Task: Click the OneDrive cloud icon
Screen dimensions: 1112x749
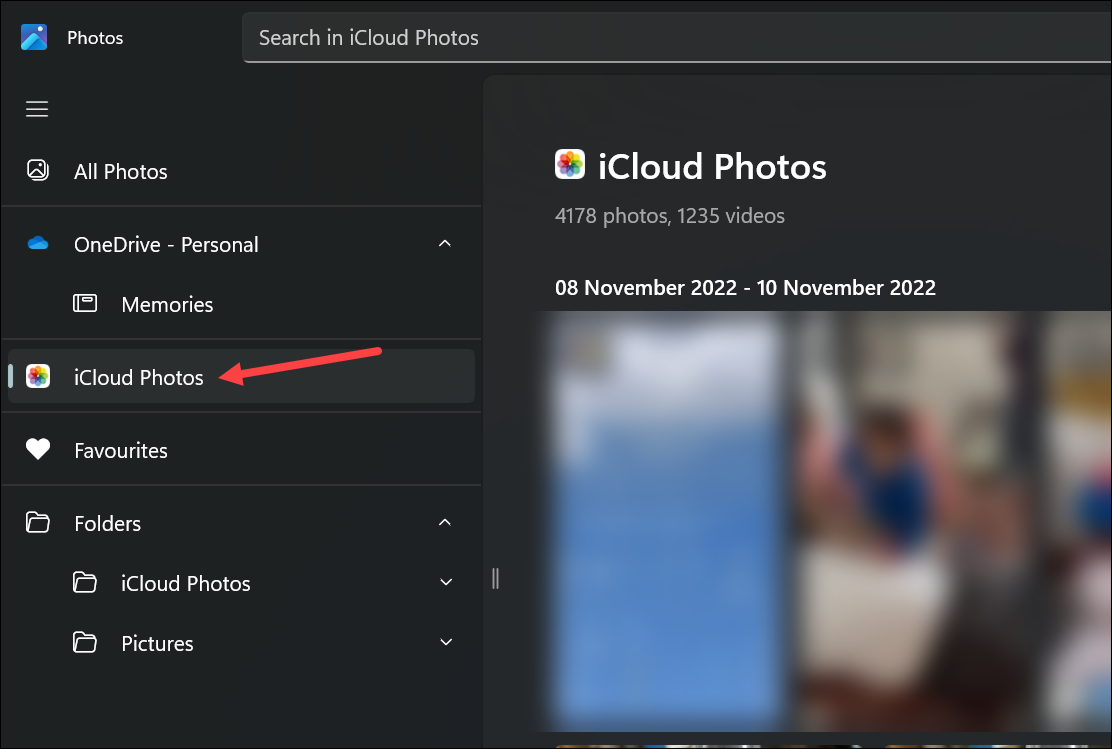Action: coord(37,243)
